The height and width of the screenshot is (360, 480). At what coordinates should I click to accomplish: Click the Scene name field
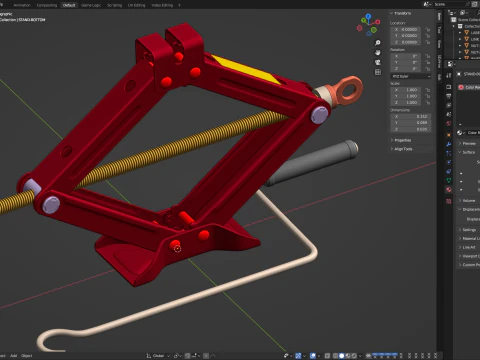tap(448, 4)
